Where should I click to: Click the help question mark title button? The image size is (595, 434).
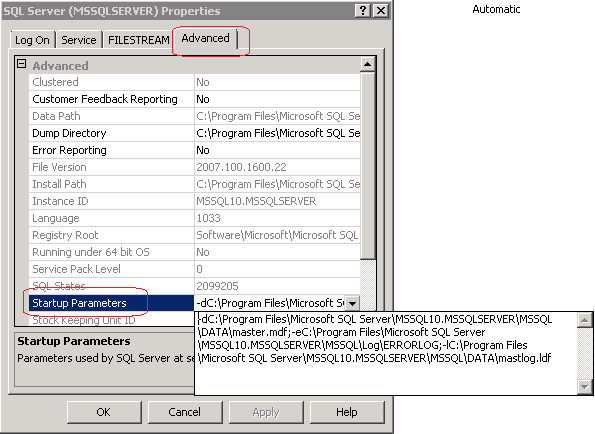pos(362,11)
